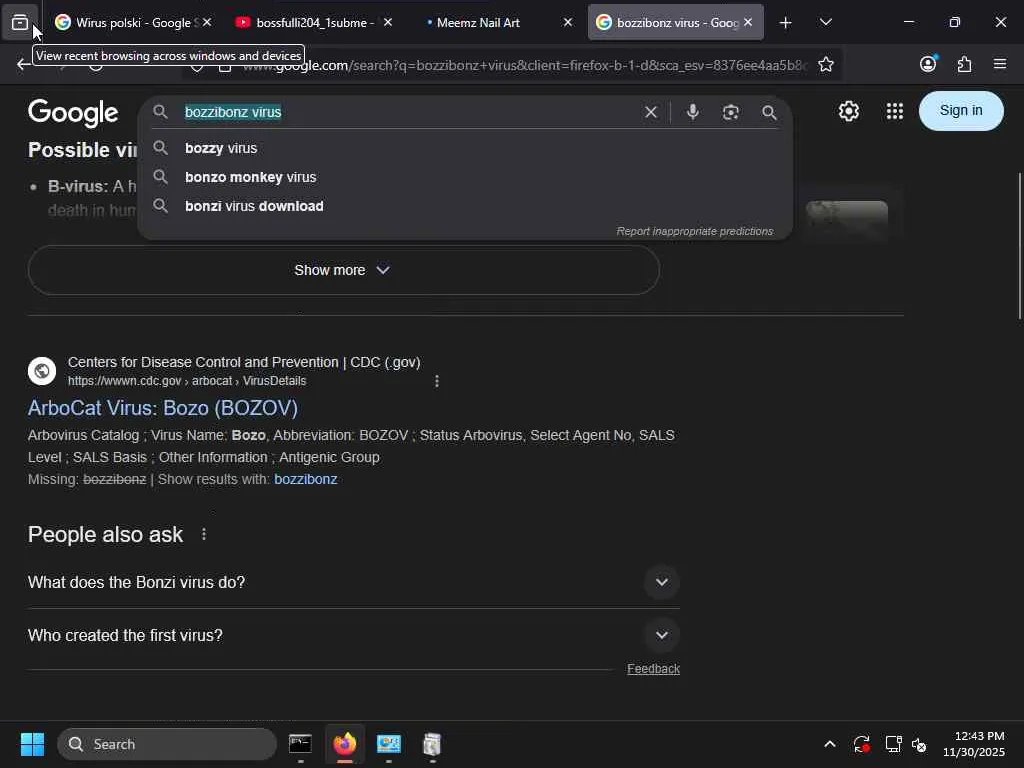Screen dimensions: 1024x768
Task: Open Firefox View recent browsing icon
Action: (20, 23)
